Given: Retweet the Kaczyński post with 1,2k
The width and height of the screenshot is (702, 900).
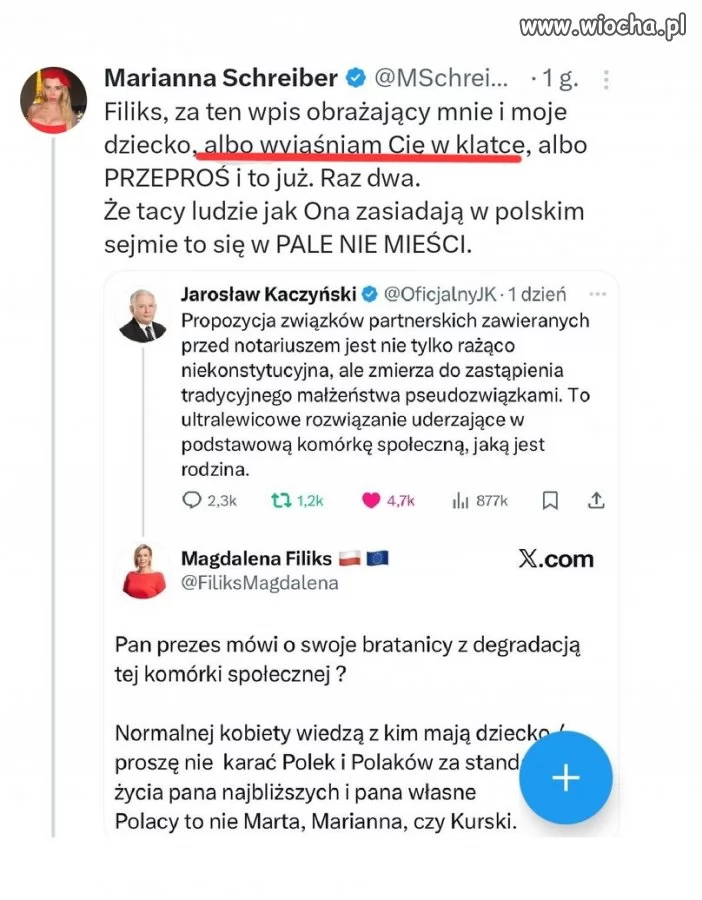Looking at the screenshot, I should point(282,500).
